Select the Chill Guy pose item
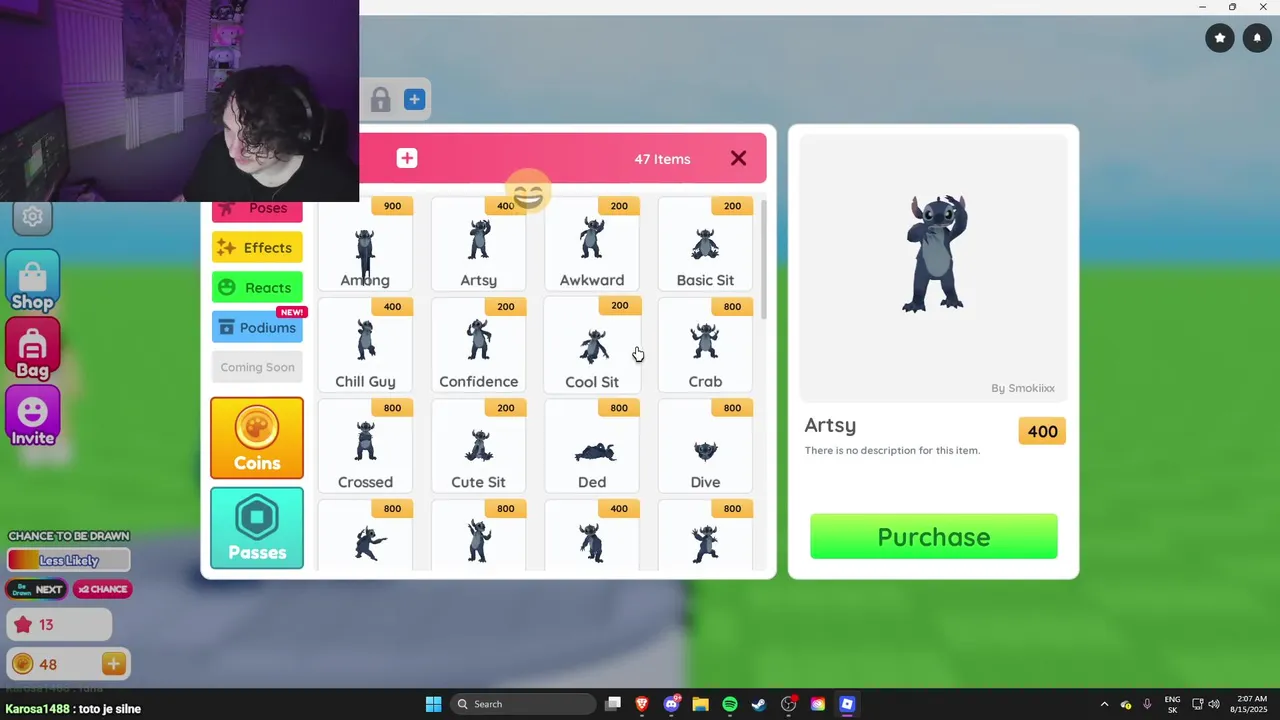This screenshot has width=1280, height=720. 365,345
